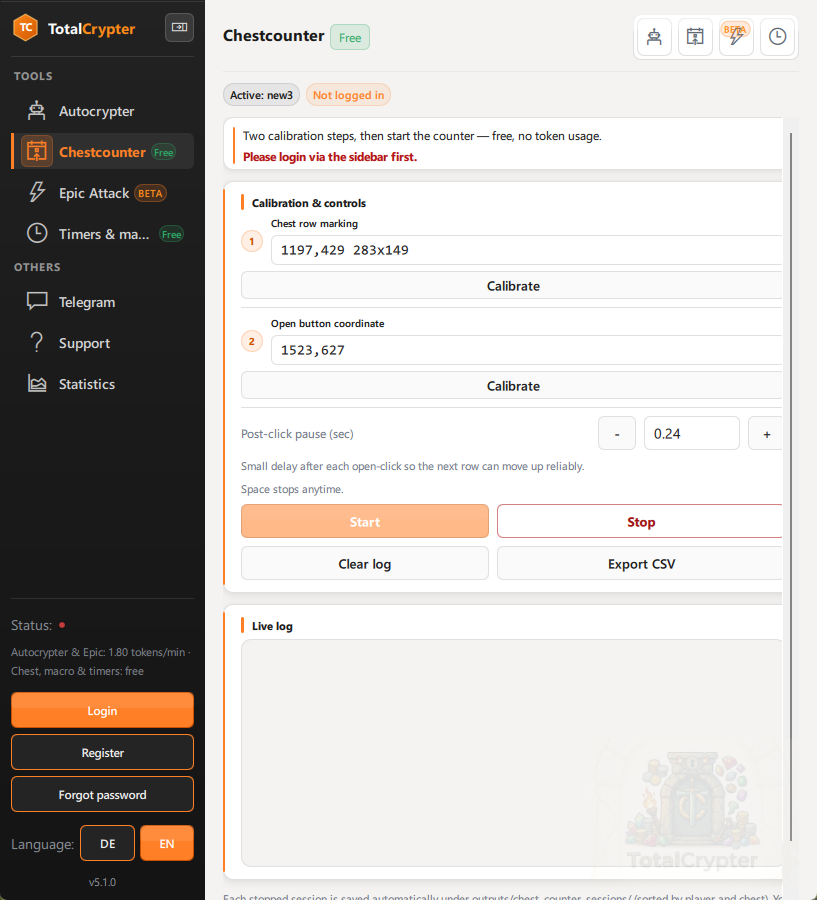Viewport: 817px width, 900px height.
Task: Open the Statistics page
Action: [x=103, y=383]
